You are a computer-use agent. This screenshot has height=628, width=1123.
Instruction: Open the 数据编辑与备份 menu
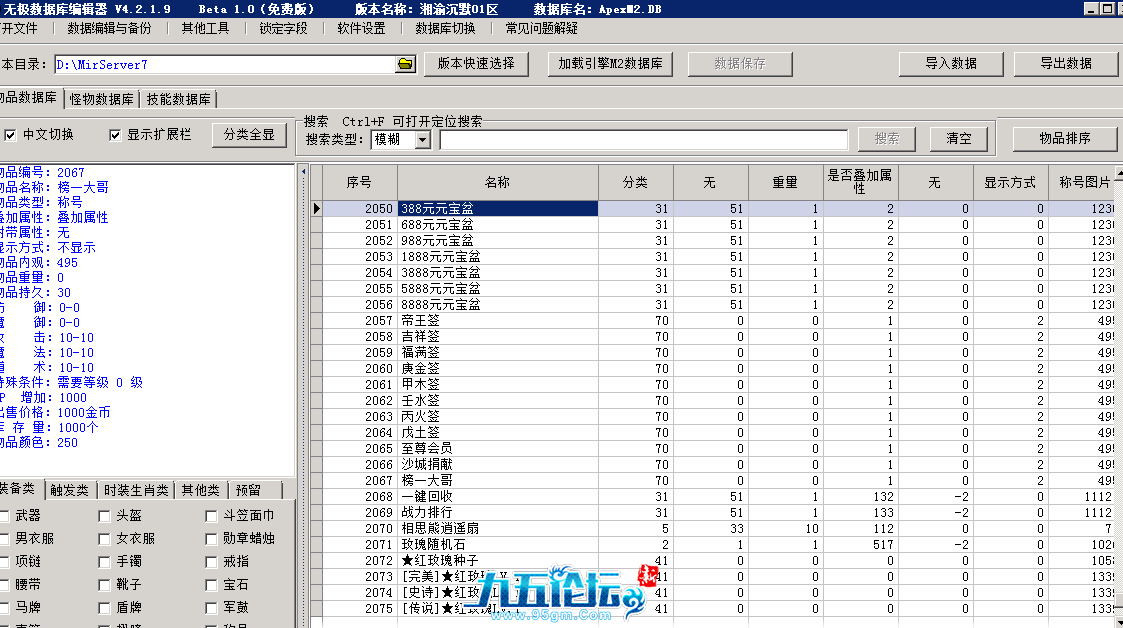109,28
